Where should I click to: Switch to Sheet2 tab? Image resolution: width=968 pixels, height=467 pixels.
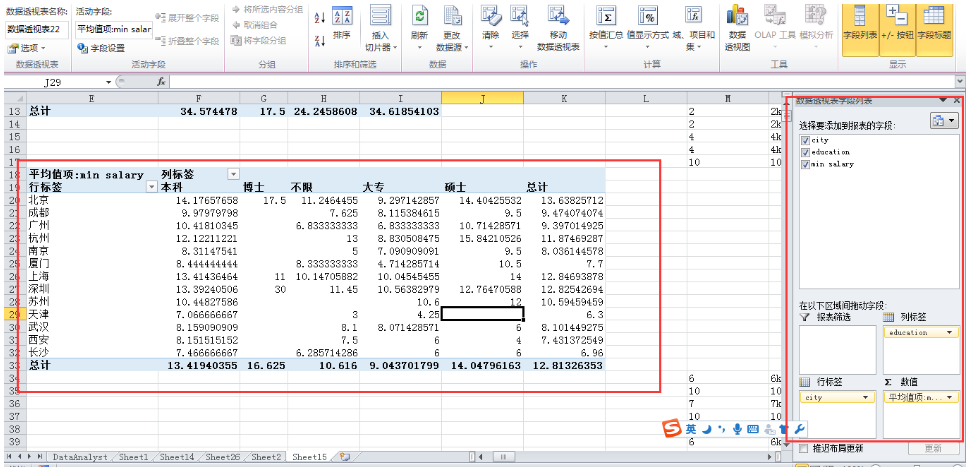coord(266,457)
